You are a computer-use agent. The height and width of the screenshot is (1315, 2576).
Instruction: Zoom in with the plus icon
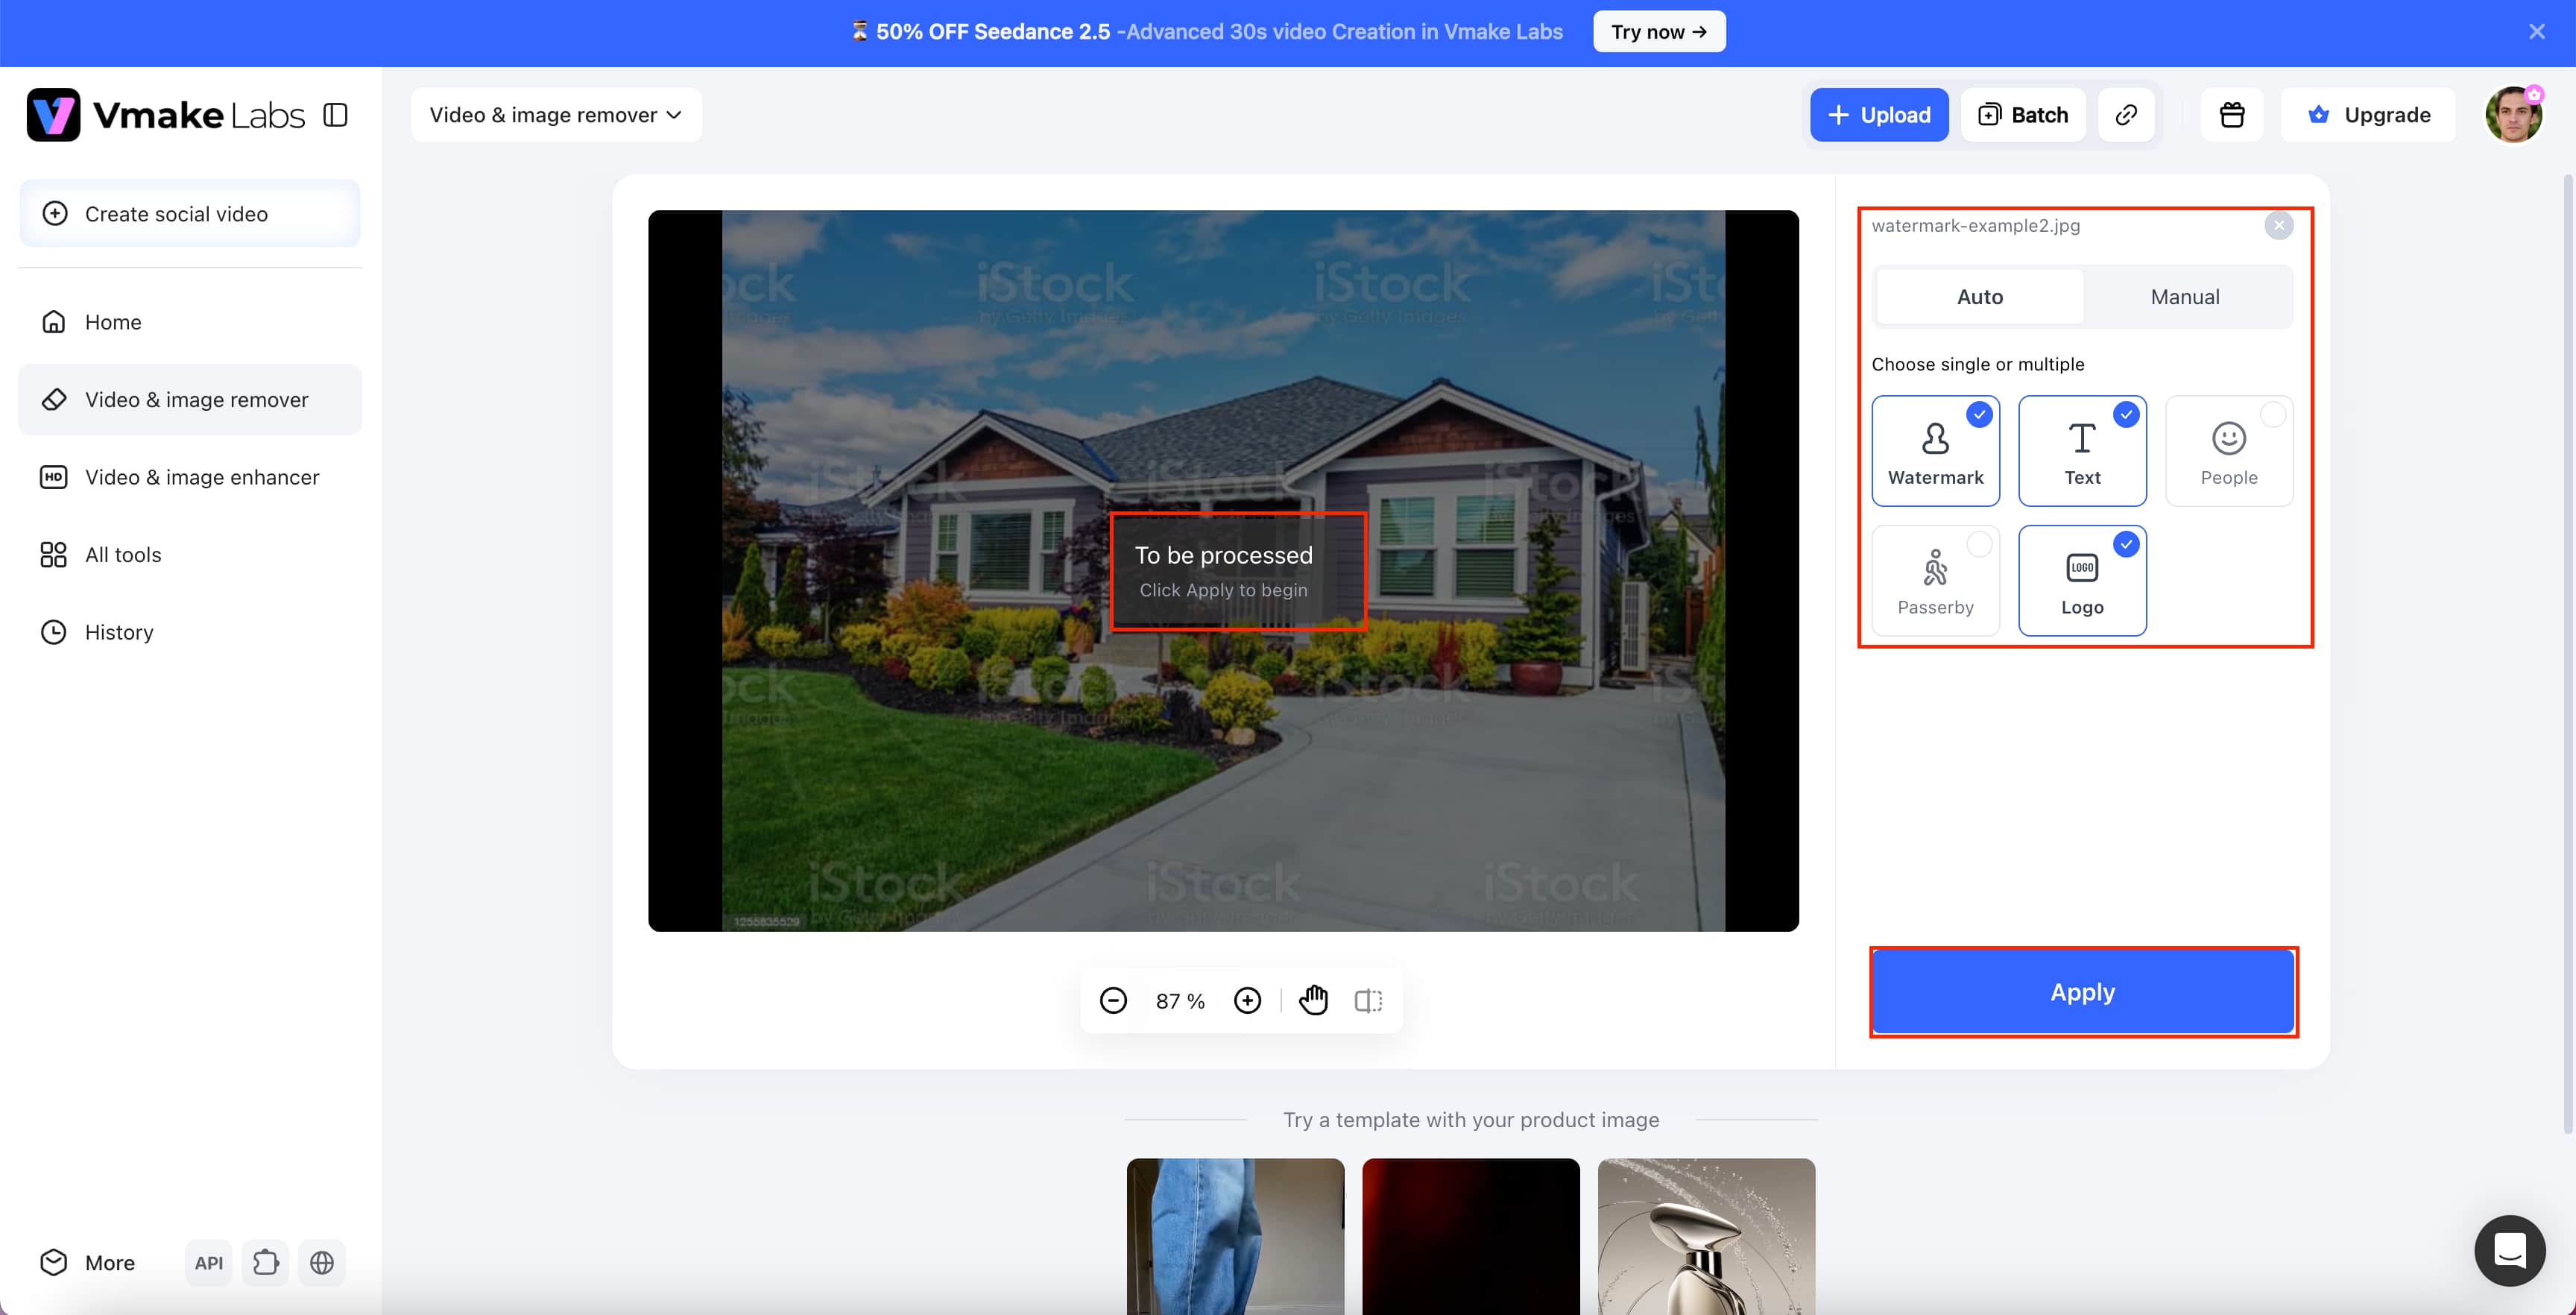click(1247, 1001)
